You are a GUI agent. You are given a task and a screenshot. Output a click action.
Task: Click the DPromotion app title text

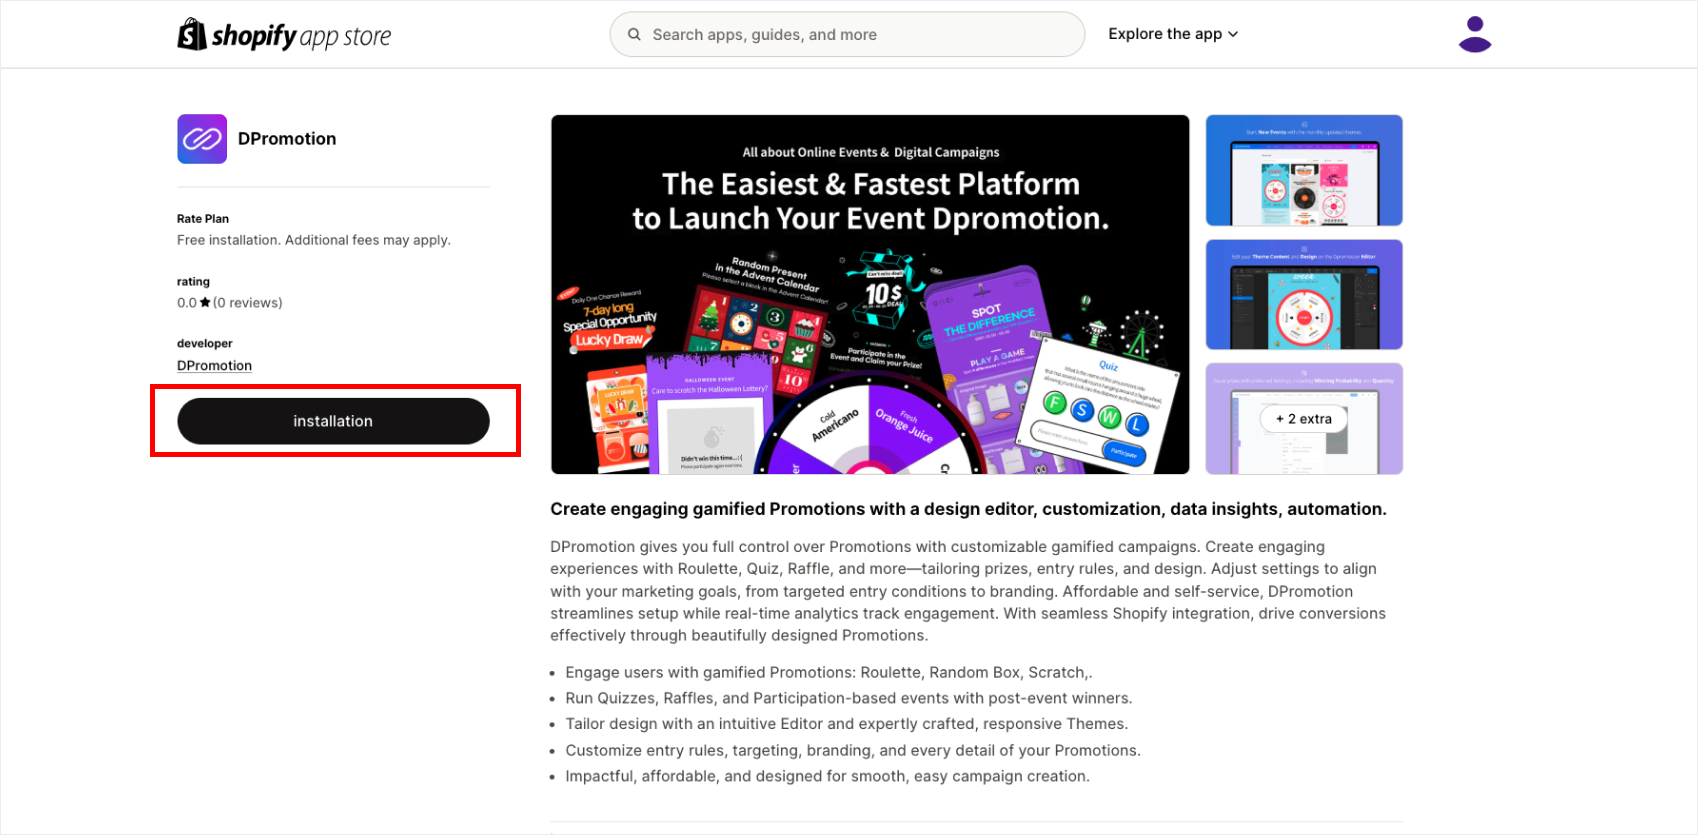point(287,139)
